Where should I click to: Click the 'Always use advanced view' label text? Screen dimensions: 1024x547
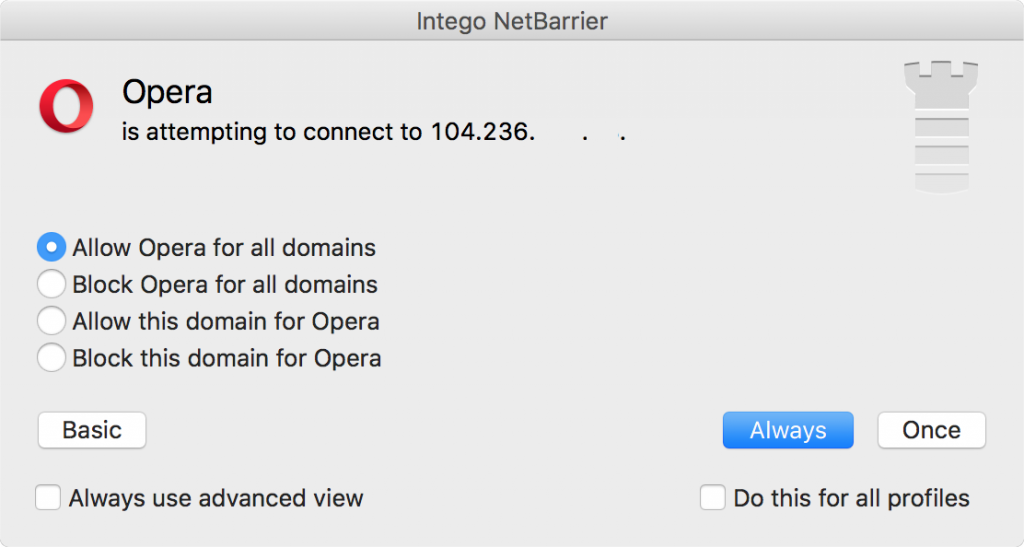216,498
